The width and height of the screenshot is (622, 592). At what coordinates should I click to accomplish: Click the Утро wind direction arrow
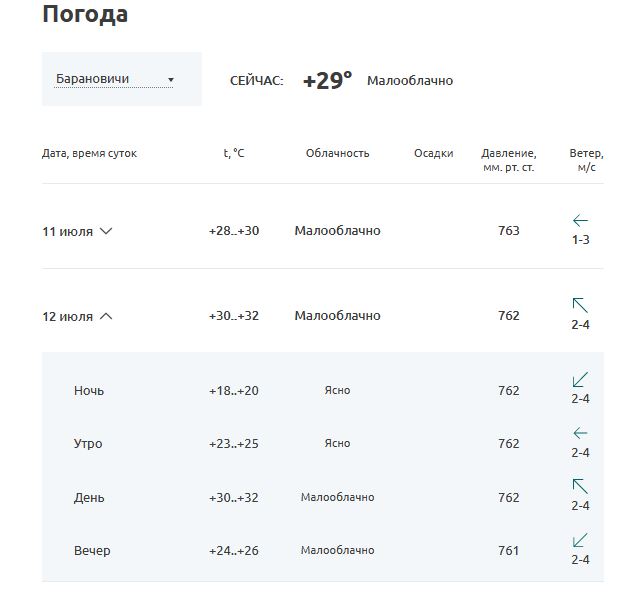(580, 433)
